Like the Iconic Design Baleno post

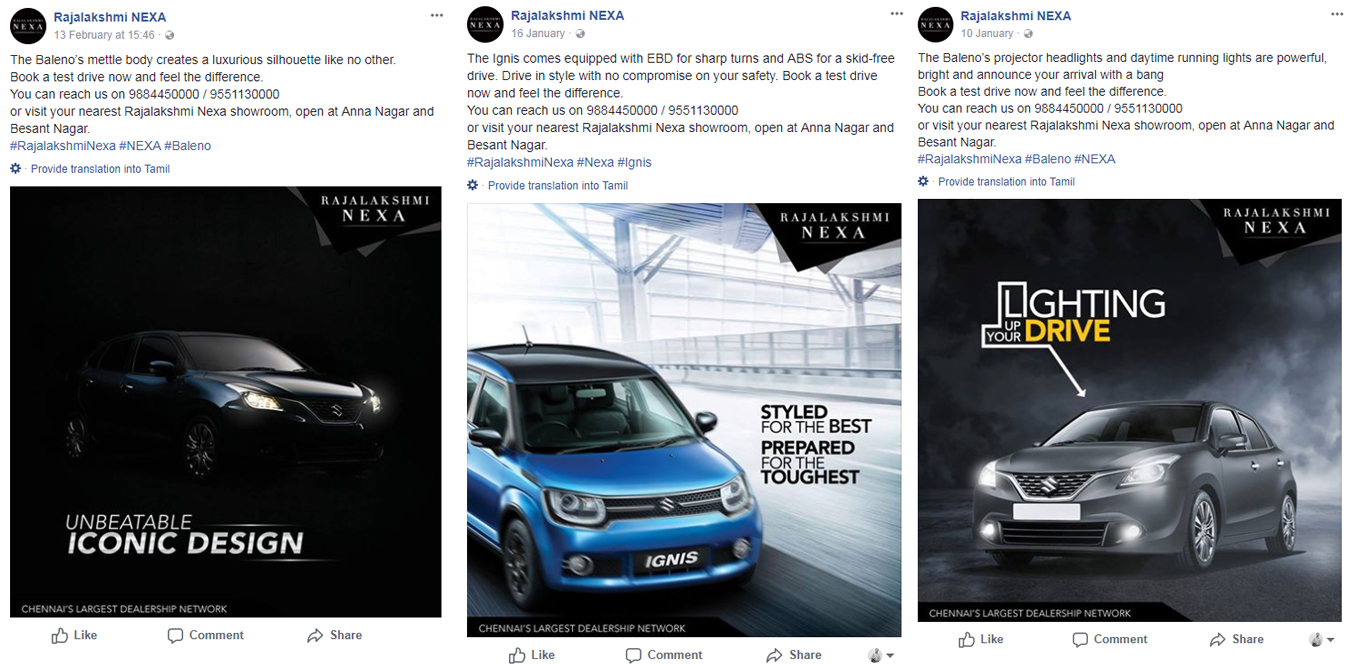[74, 635]
